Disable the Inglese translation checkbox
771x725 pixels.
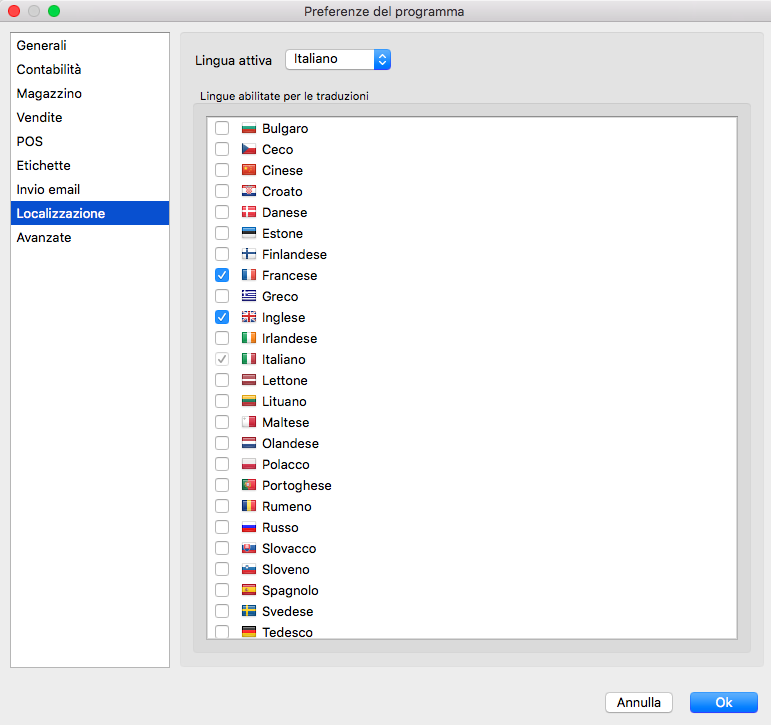point(222,318)
